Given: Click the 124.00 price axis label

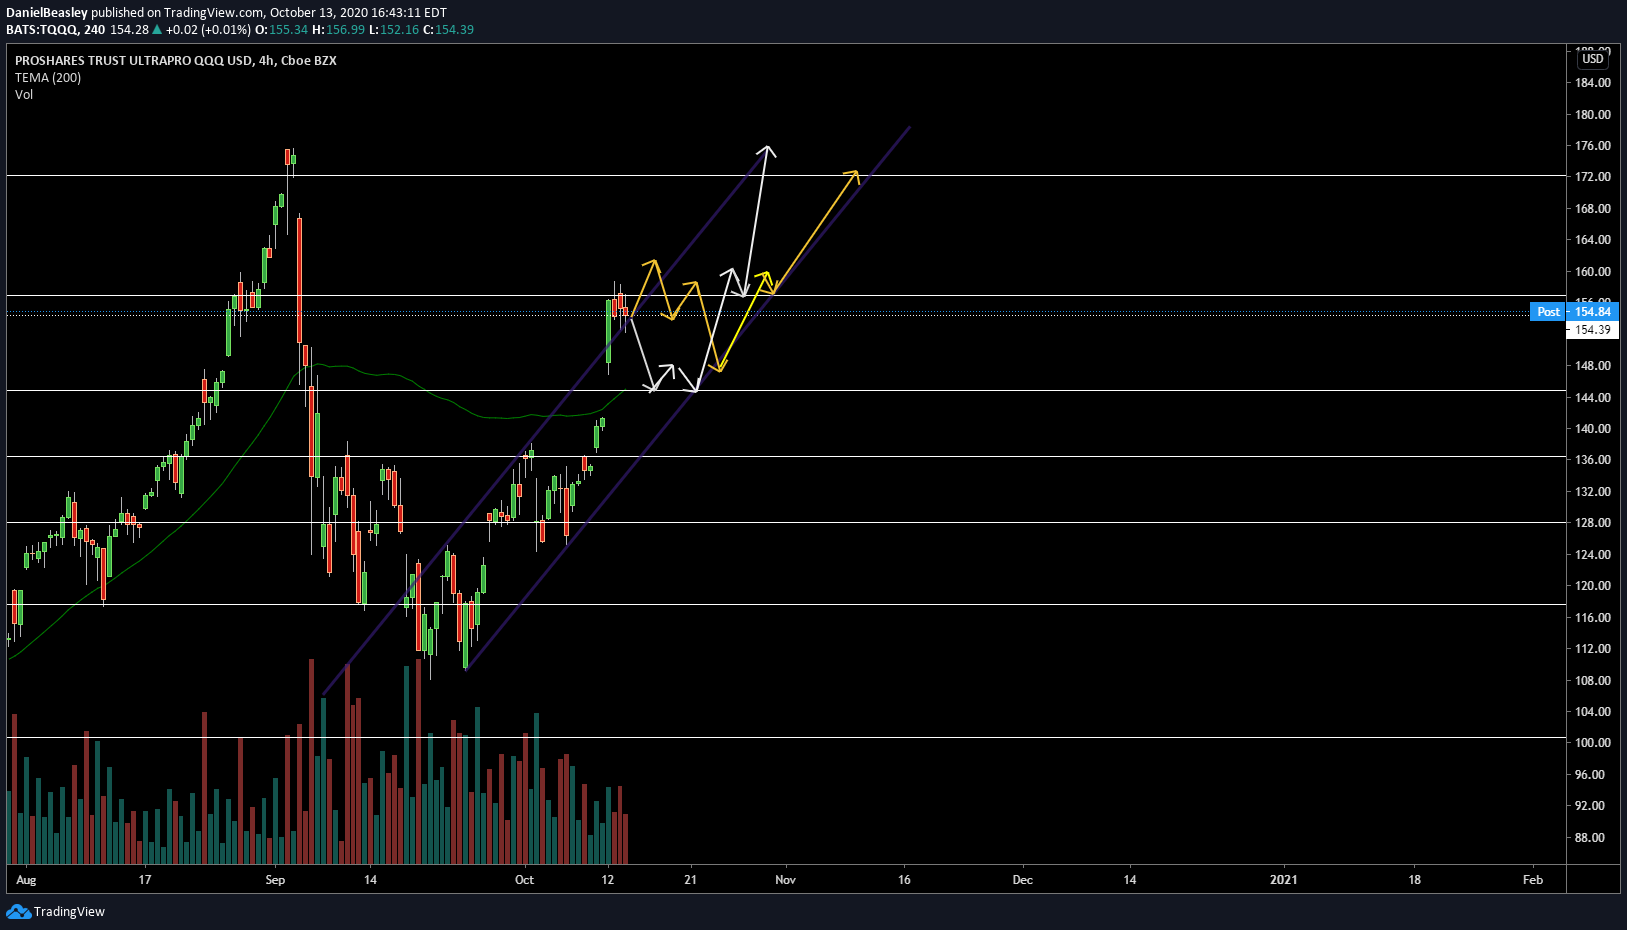Looking at the screenshot, I should coord(1593,554).
